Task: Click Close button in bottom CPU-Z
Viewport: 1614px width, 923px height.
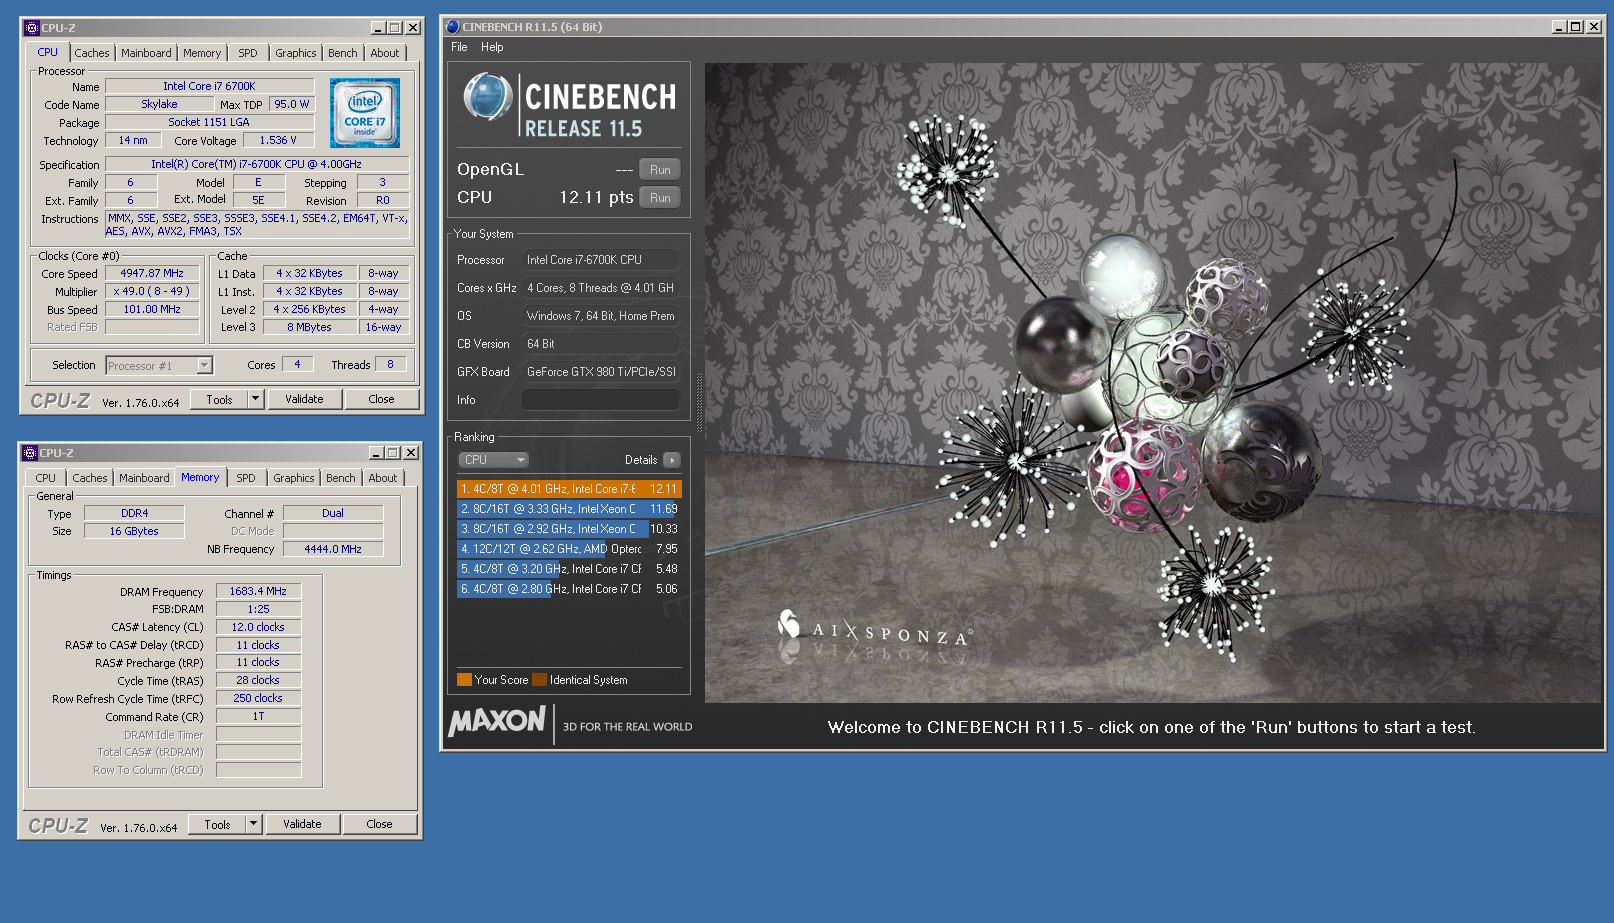Action: 379,824
